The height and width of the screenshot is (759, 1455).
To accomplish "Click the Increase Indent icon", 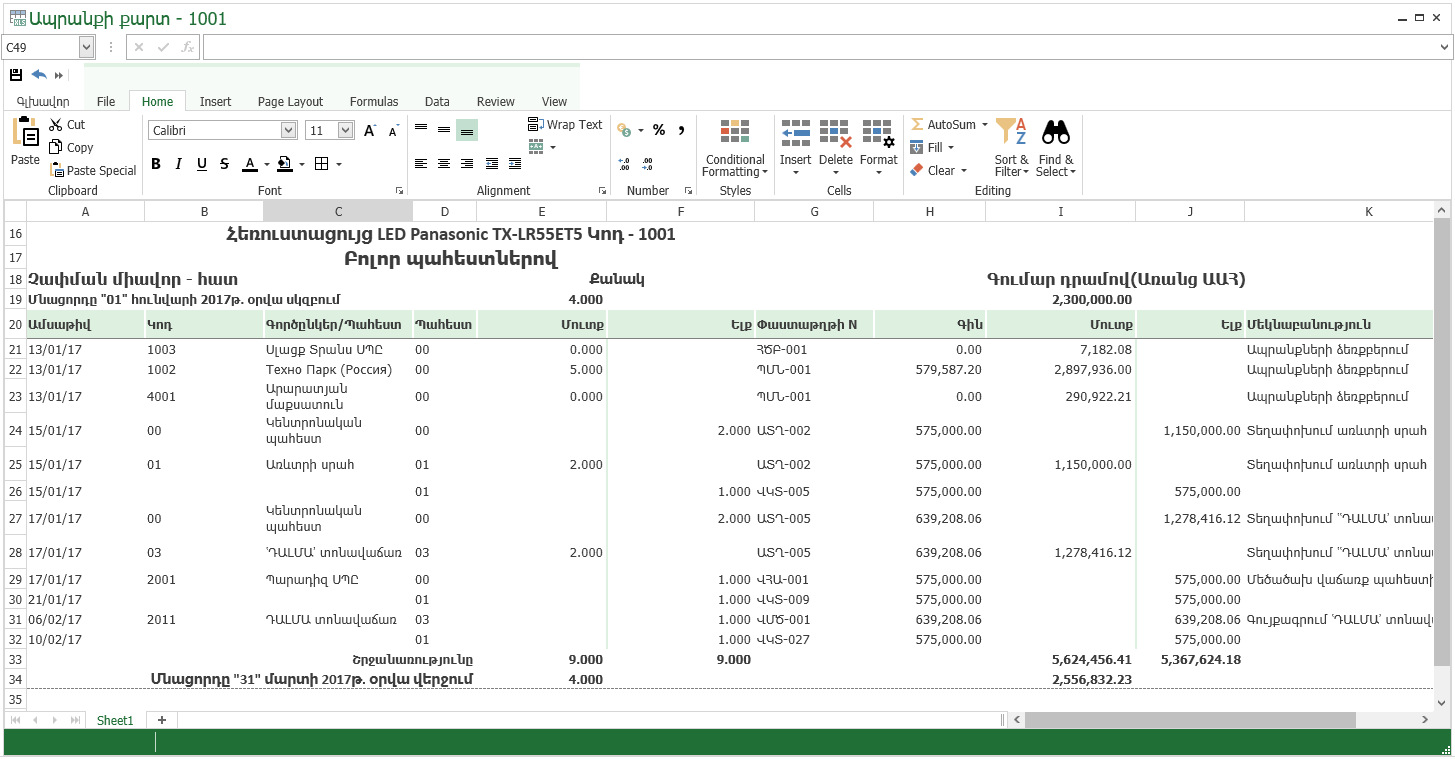I will click(x=515, y=164).
